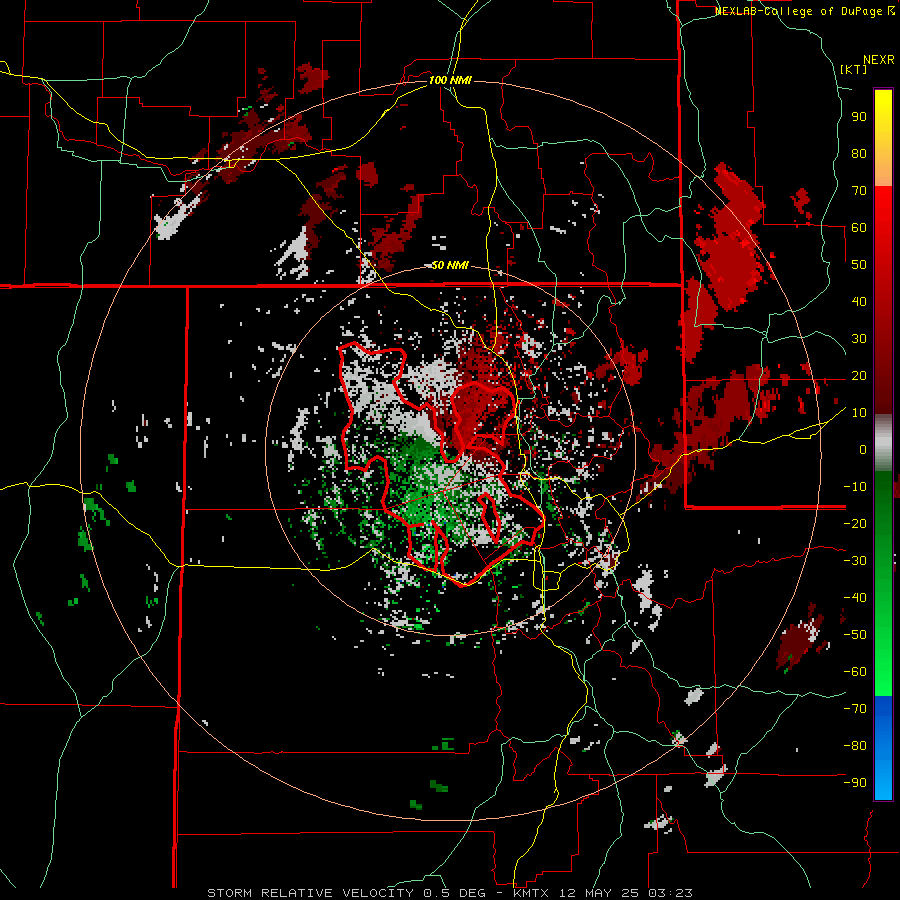Click the "KMTX" station identifier

coord(530,893)
